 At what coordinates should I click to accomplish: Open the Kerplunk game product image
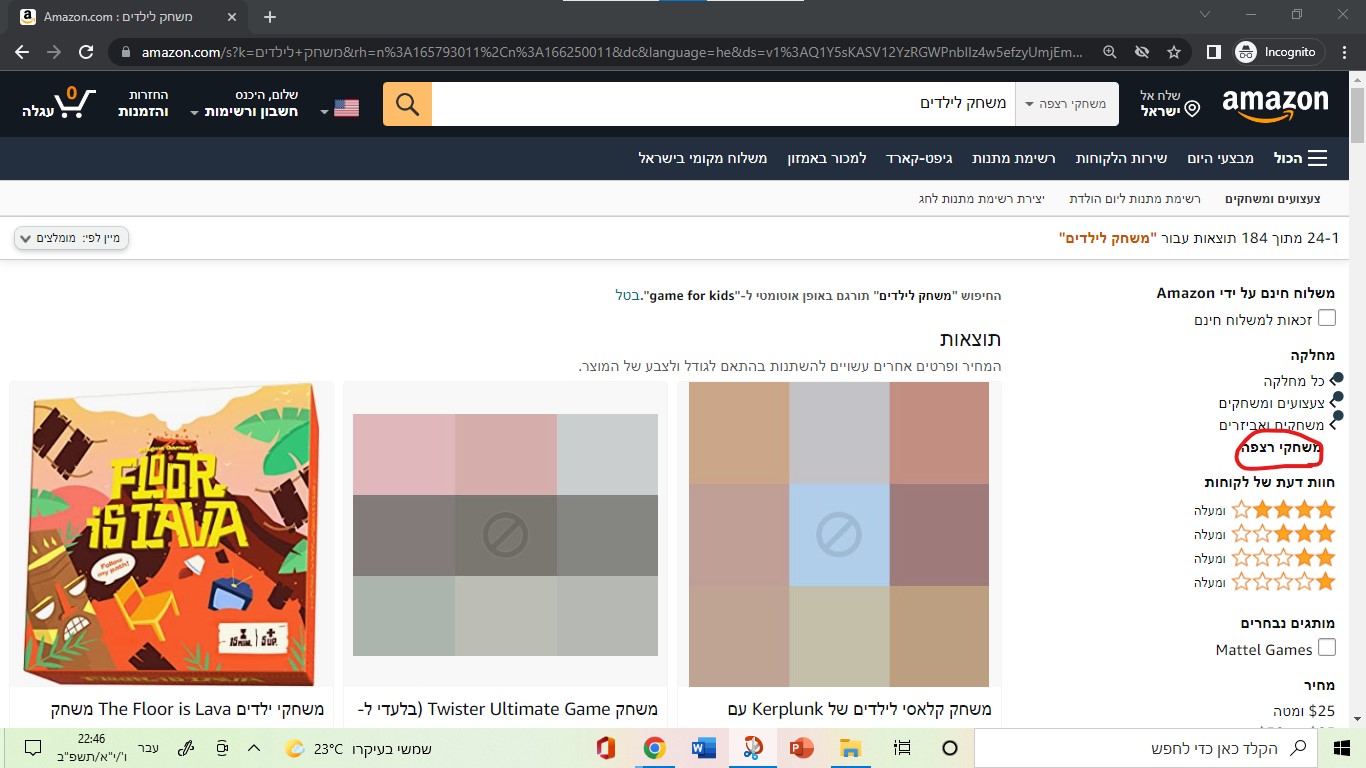coord(839,534)
